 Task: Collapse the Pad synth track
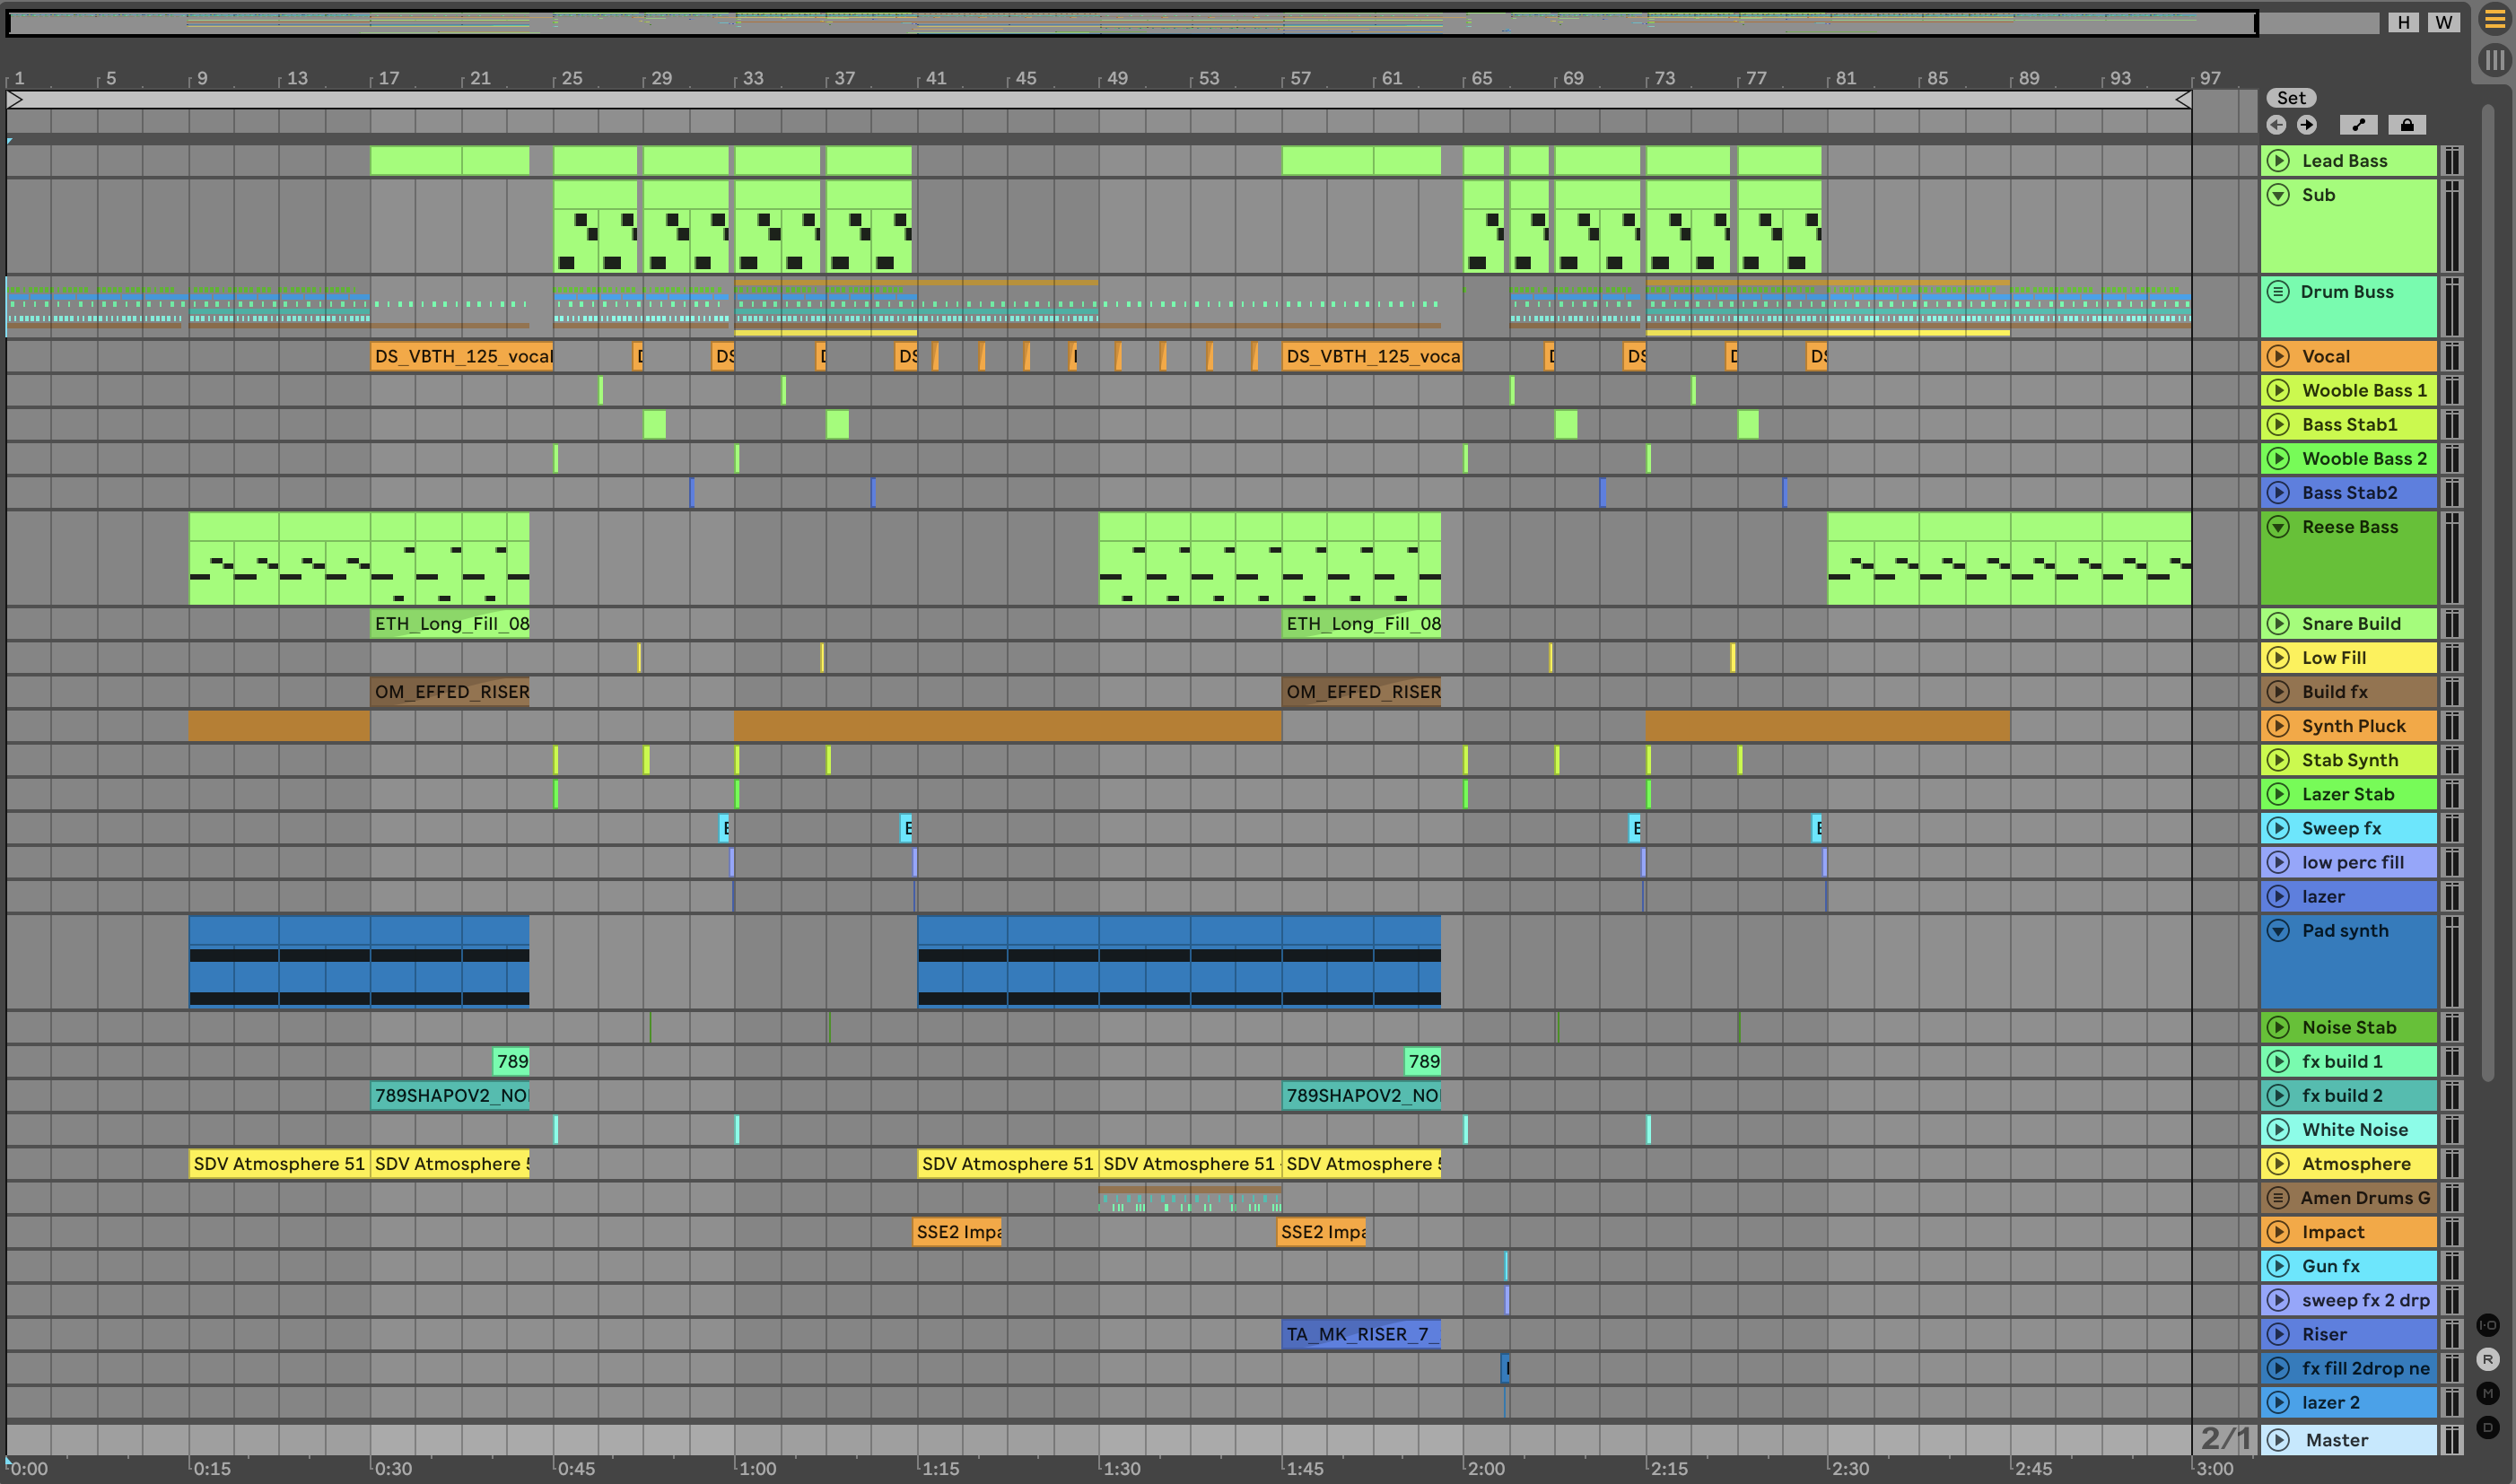(x=2279, y=931)
